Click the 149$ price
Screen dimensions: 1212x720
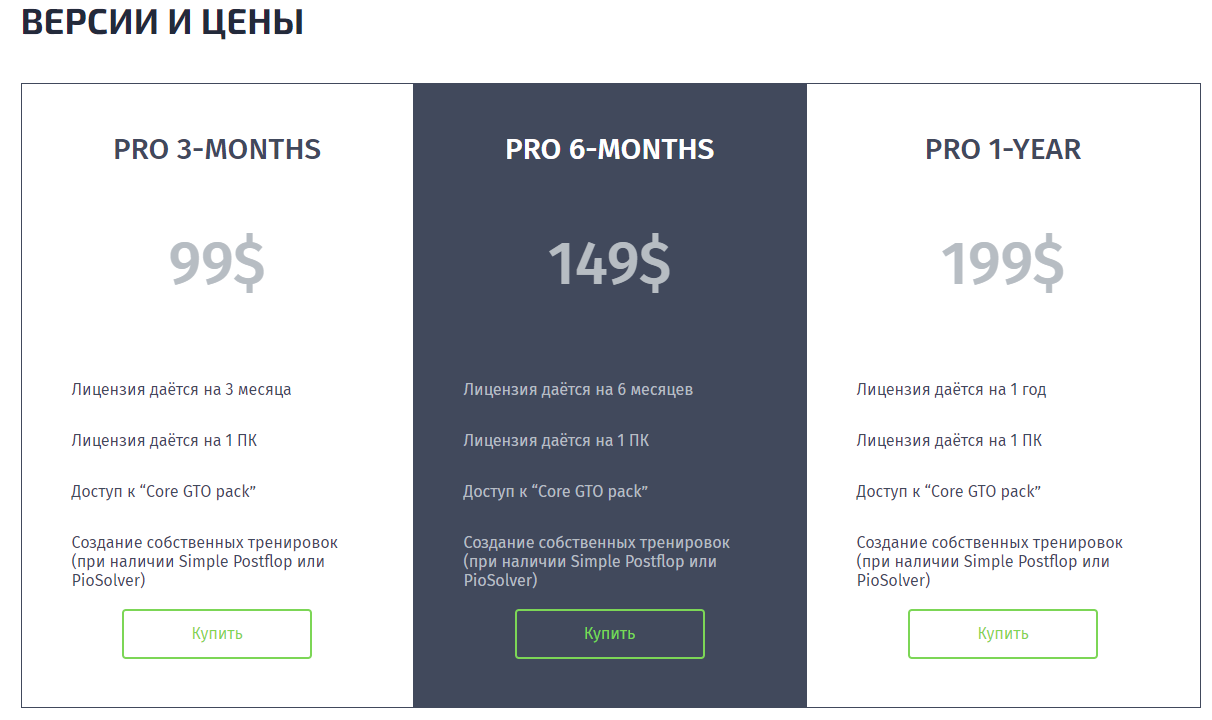609,263
